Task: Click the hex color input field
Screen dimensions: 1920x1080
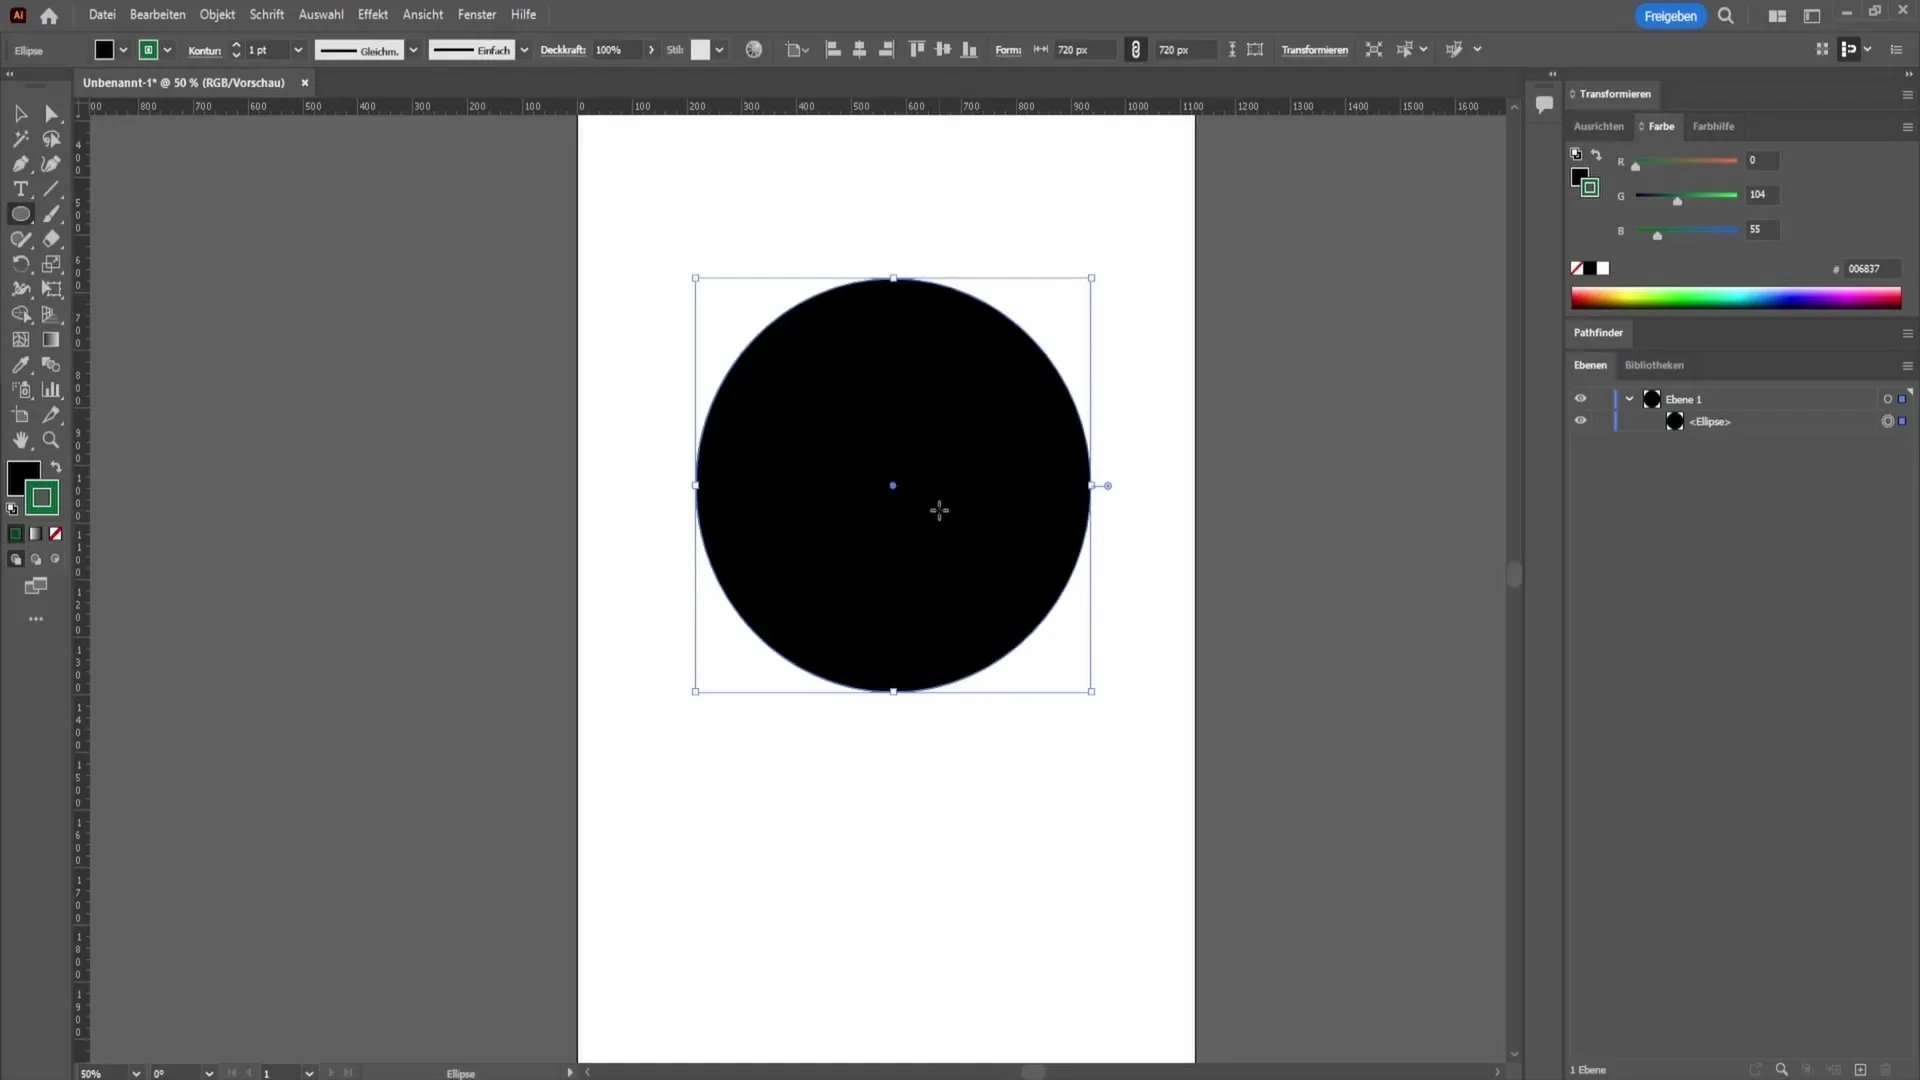Action: [x=1870, y=269]
